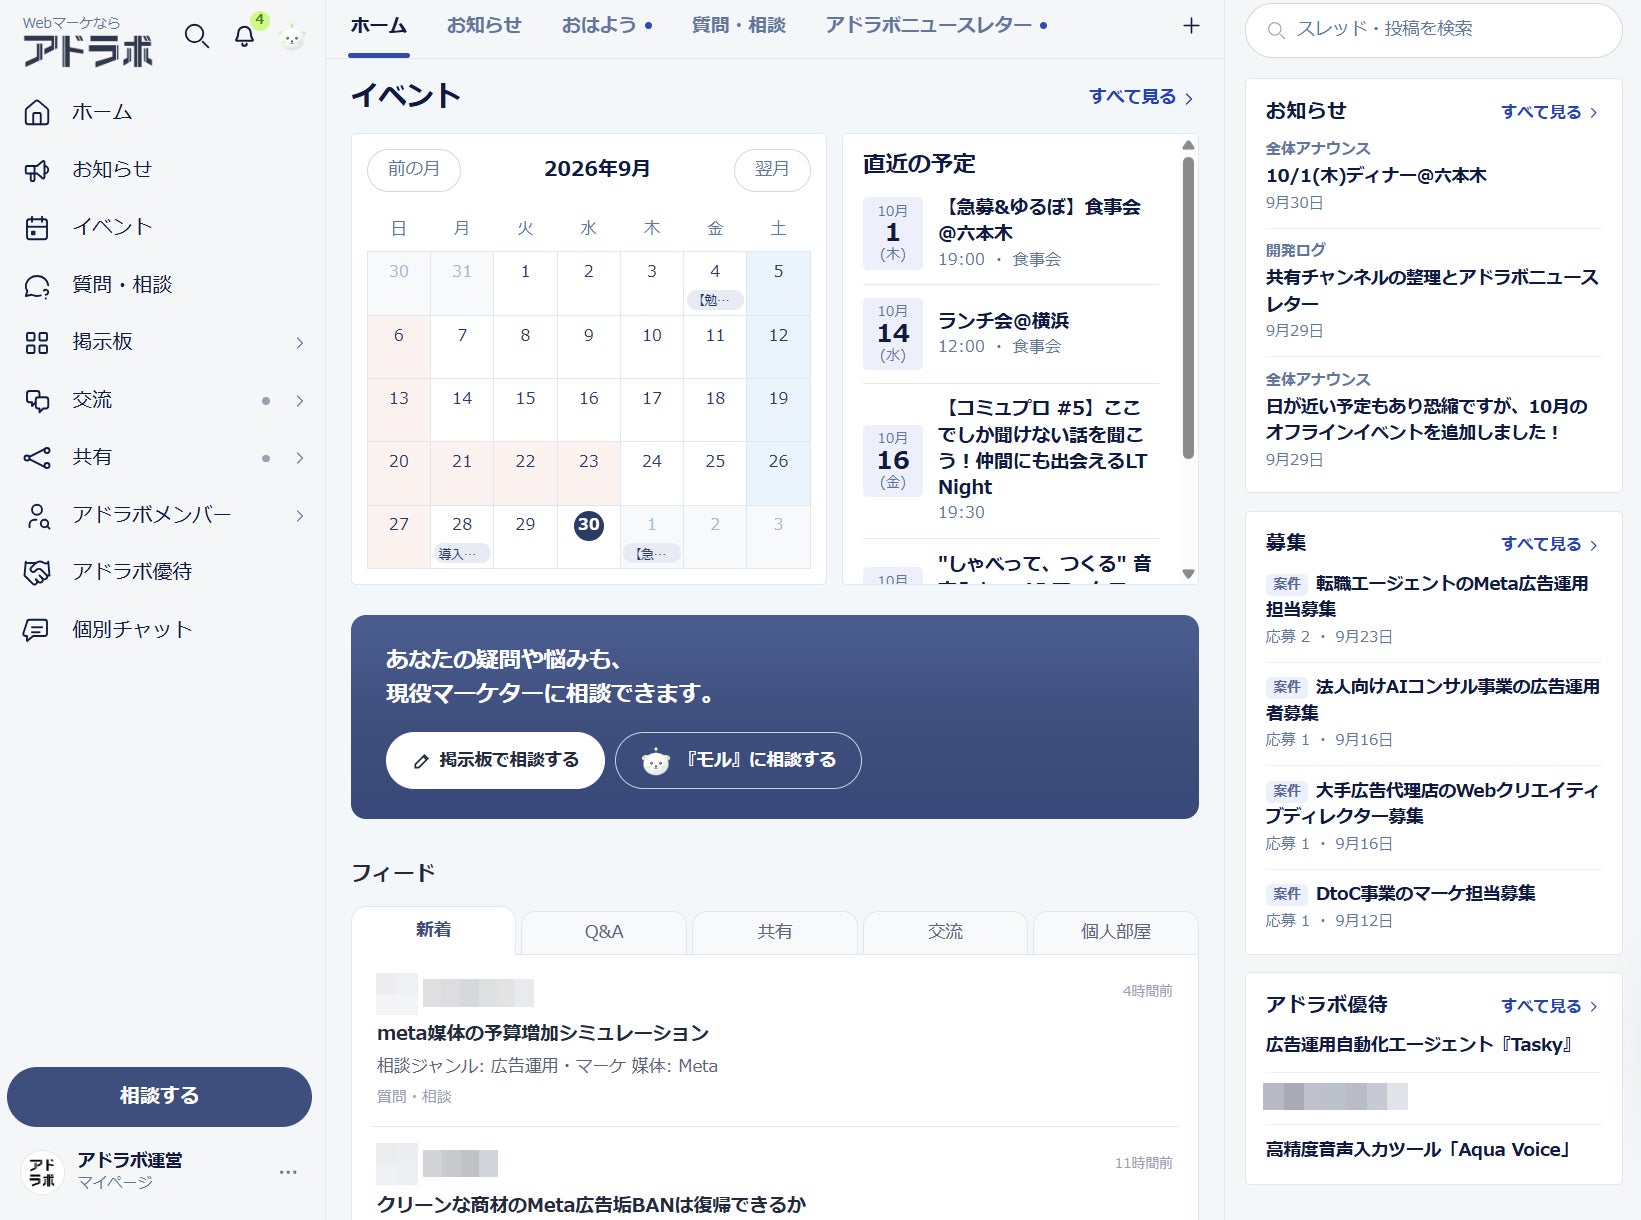Open the search magnifier icon in sidebar

coord(197,37)
